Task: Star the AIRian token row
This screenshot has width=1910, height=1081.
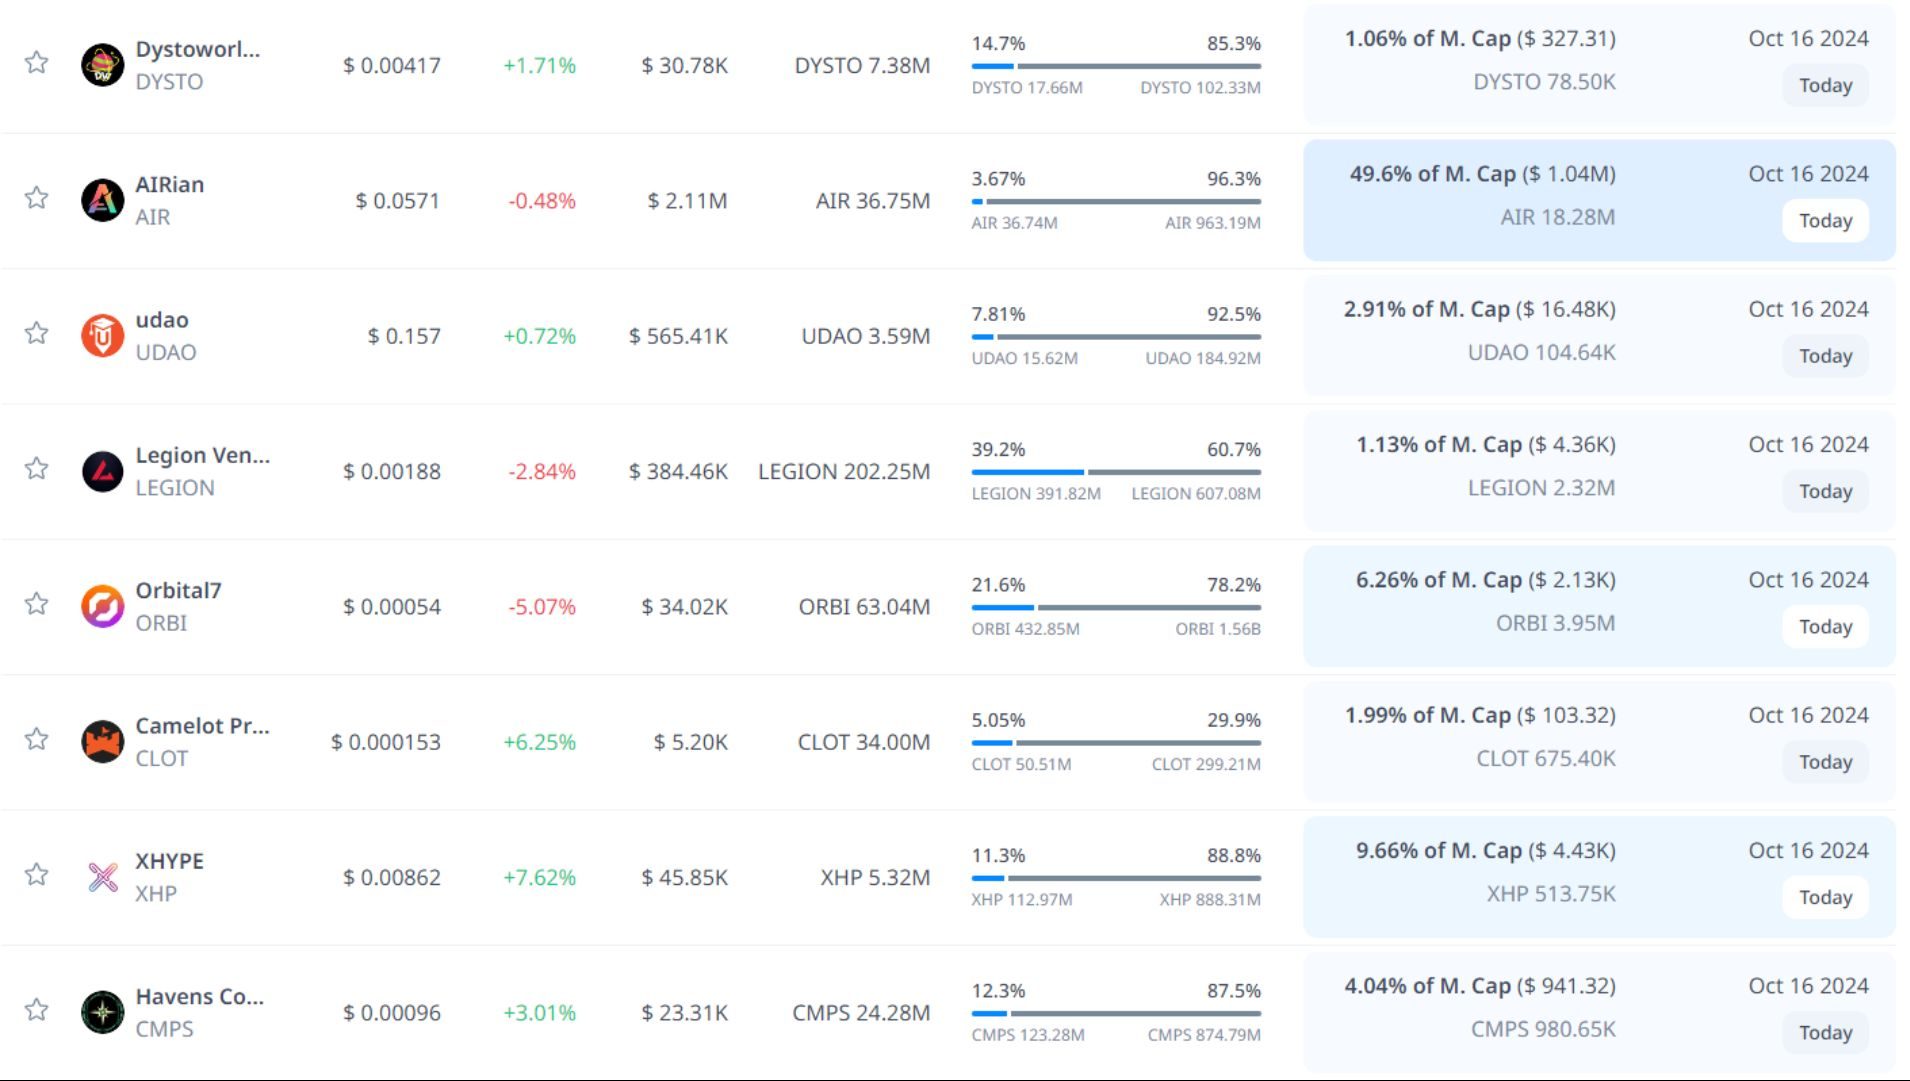Action: click(x=37, y=197)
